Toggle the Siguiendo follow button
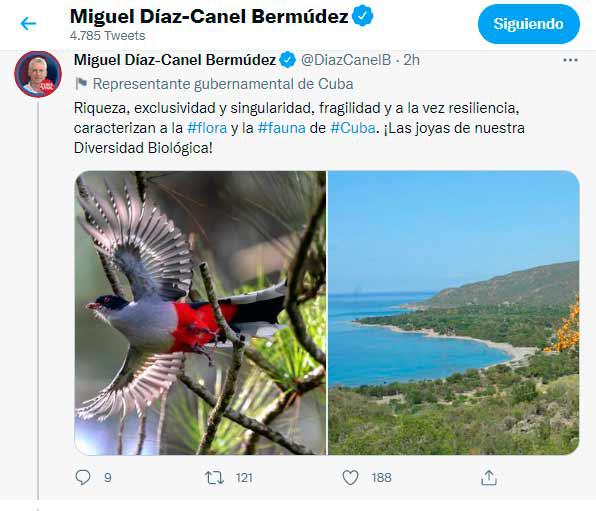 529,24
